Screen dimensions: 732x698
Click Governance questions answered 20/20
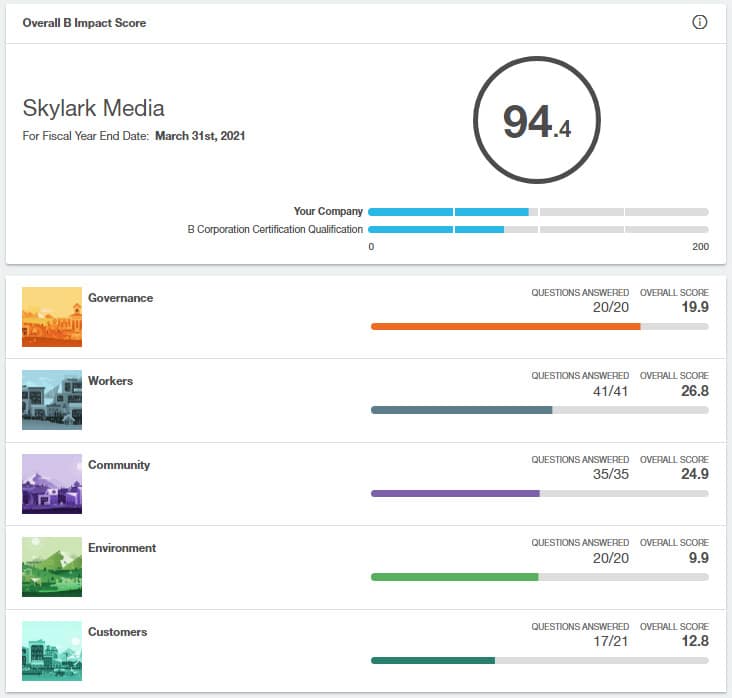tap(611, 307)
